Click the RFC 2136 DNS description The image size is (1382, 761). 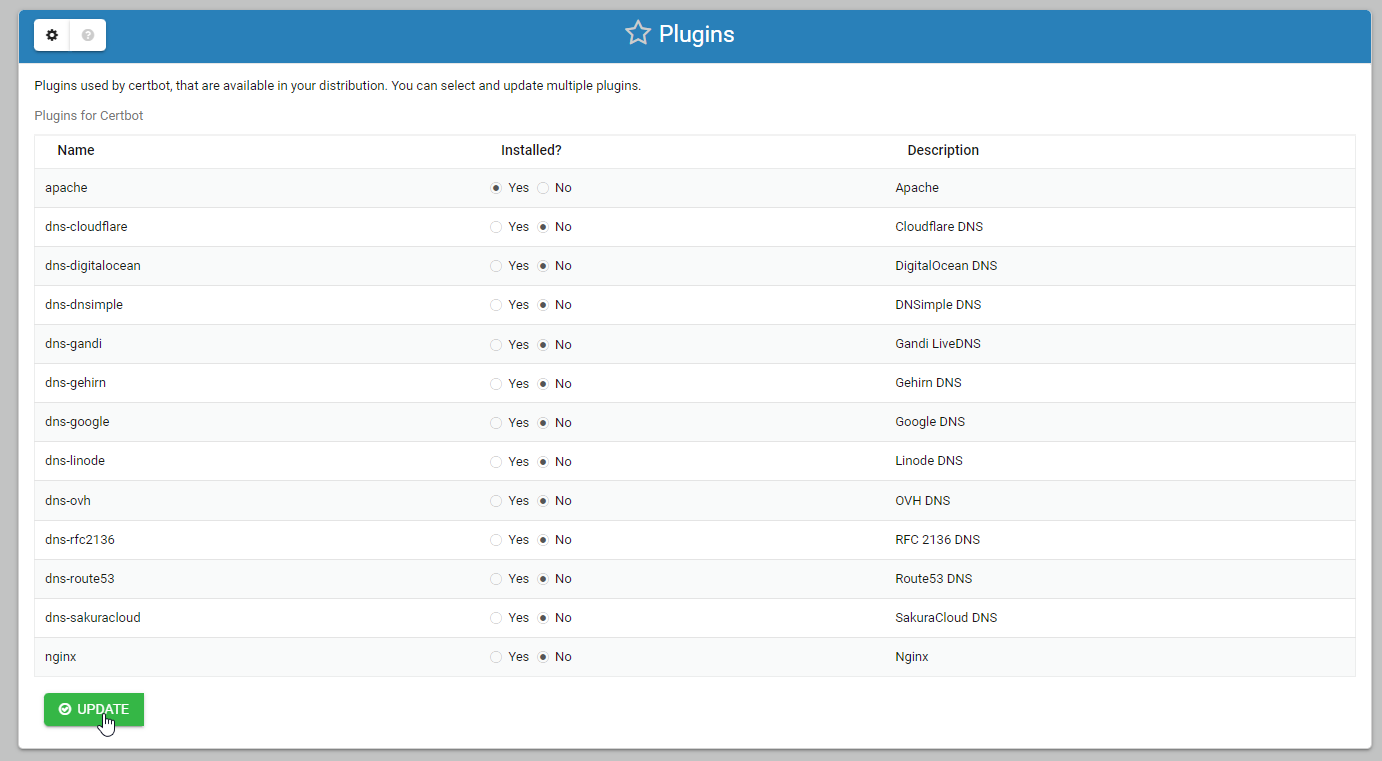click(938, 540)
